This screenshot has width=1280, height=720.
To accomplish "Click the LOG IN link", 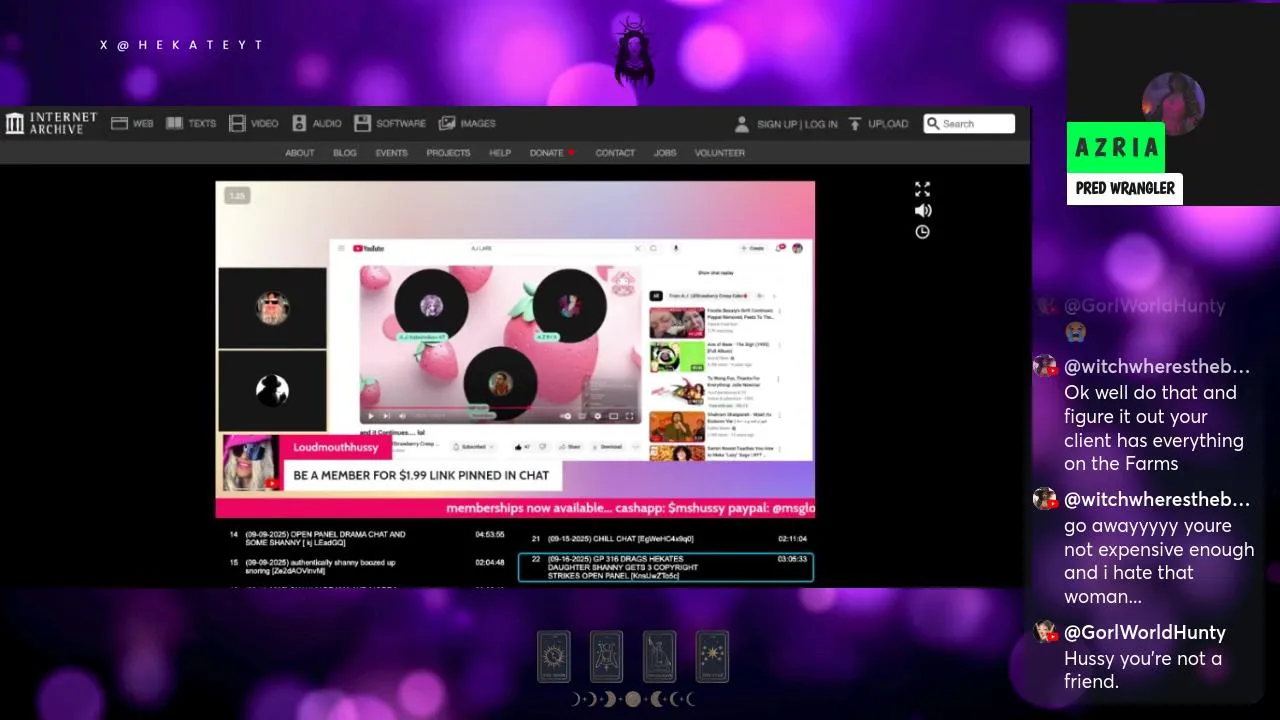I will point(821,124).
